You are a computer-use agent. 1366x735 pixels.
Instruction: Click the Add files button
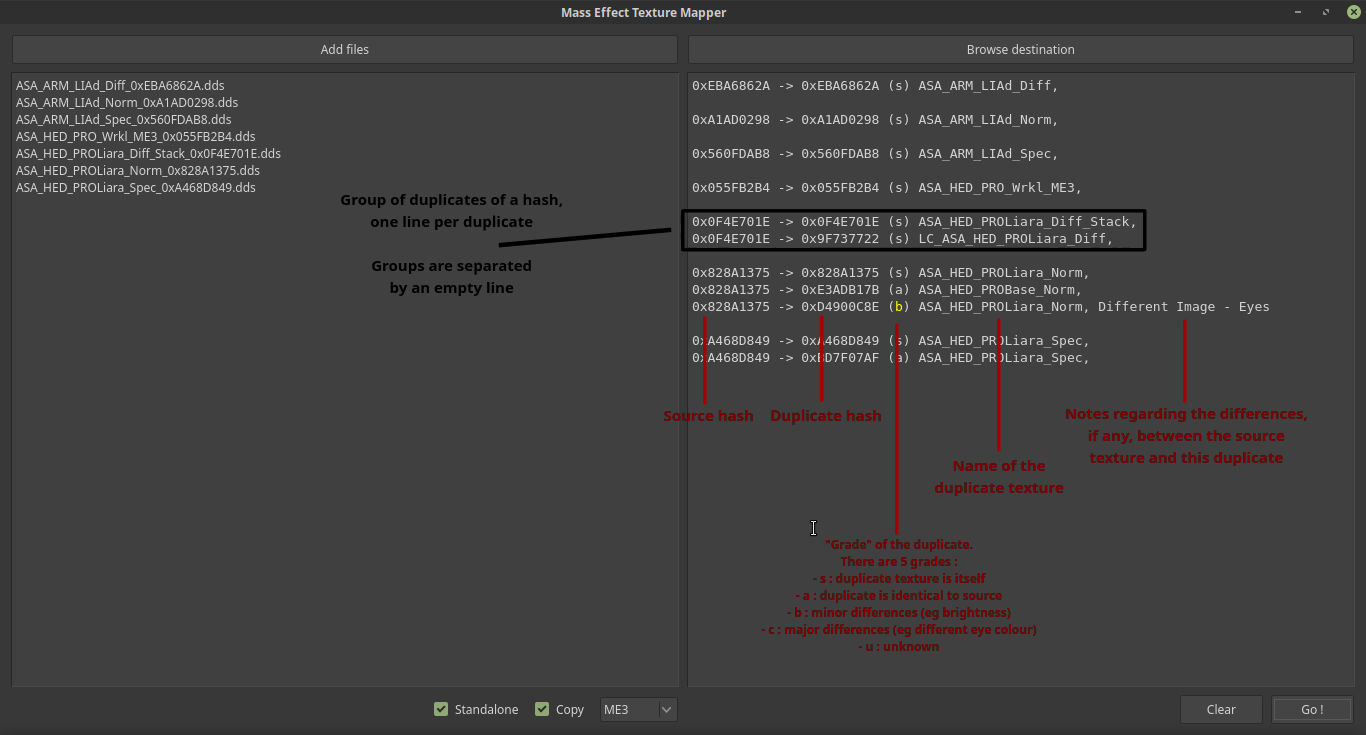click(345, 49)
